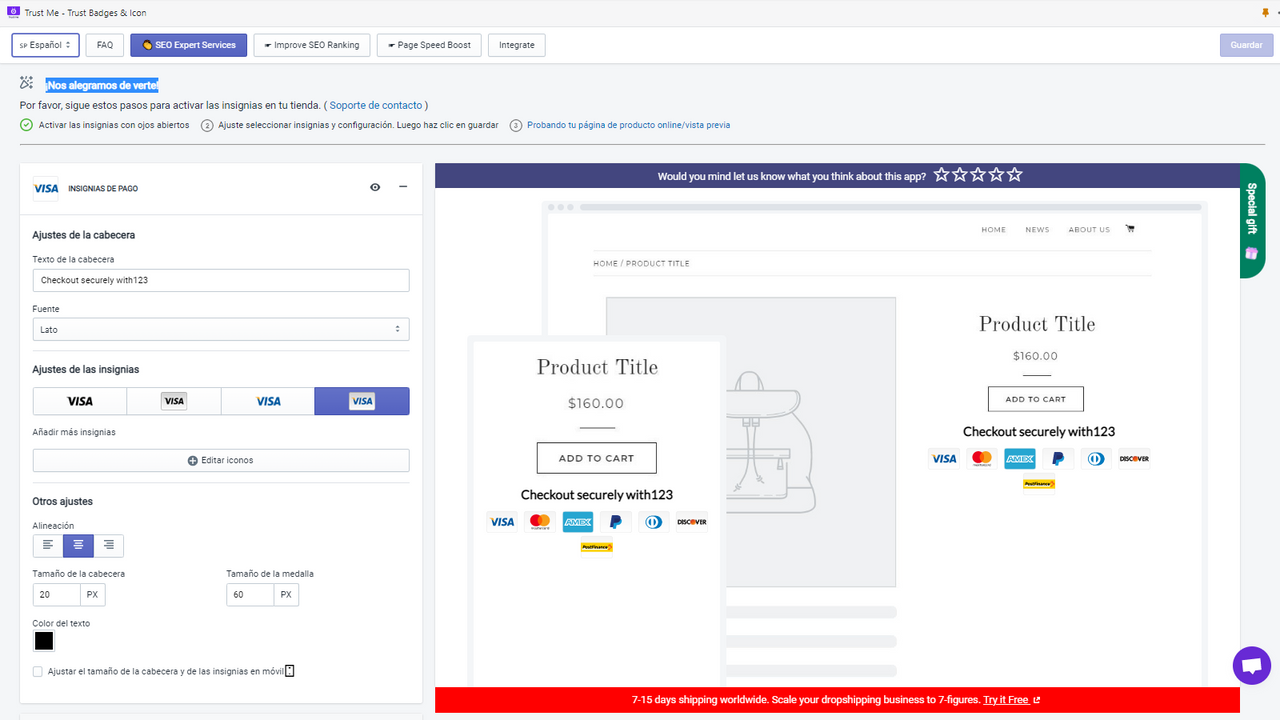Click the celebration icon beside welcome heading
The height and width of the screenshot is (720, 1280).
(x=27, y=84)
